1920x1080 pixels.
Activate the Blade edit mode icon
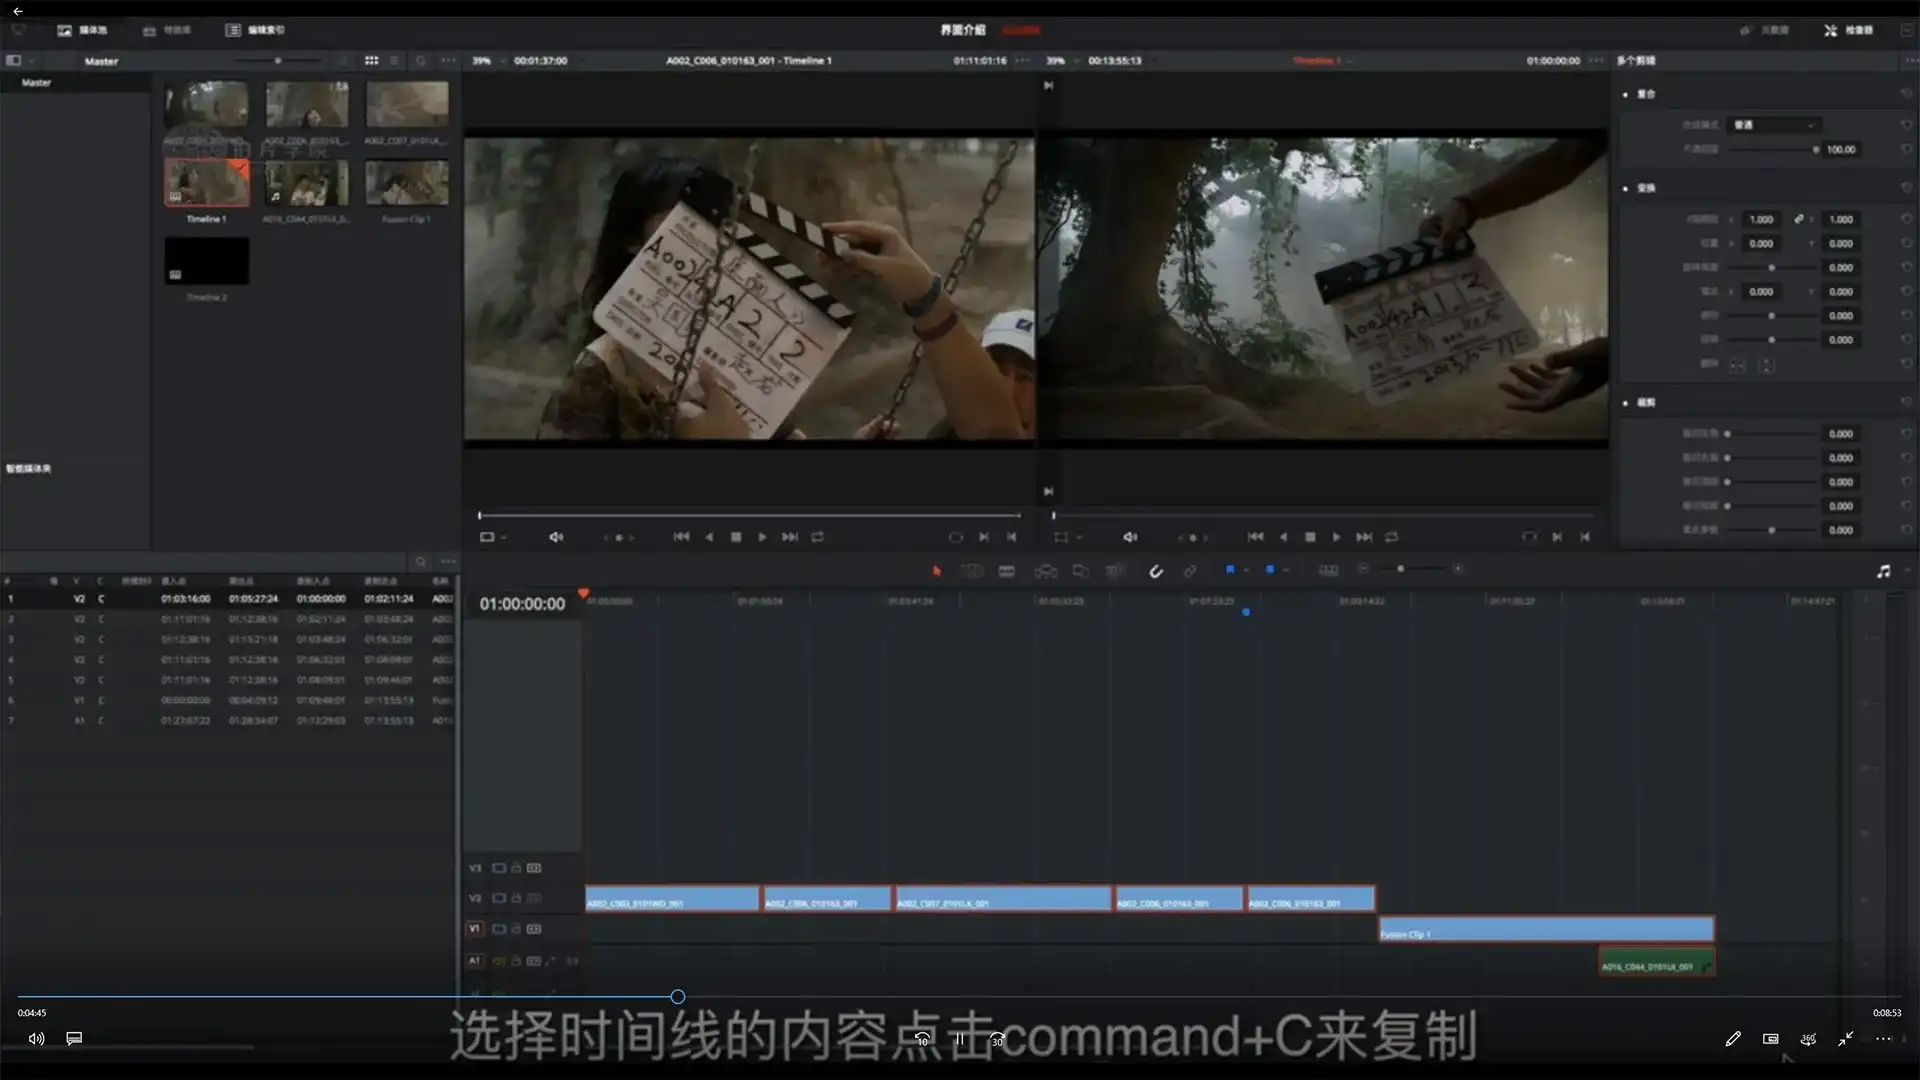coord(1006,570)
